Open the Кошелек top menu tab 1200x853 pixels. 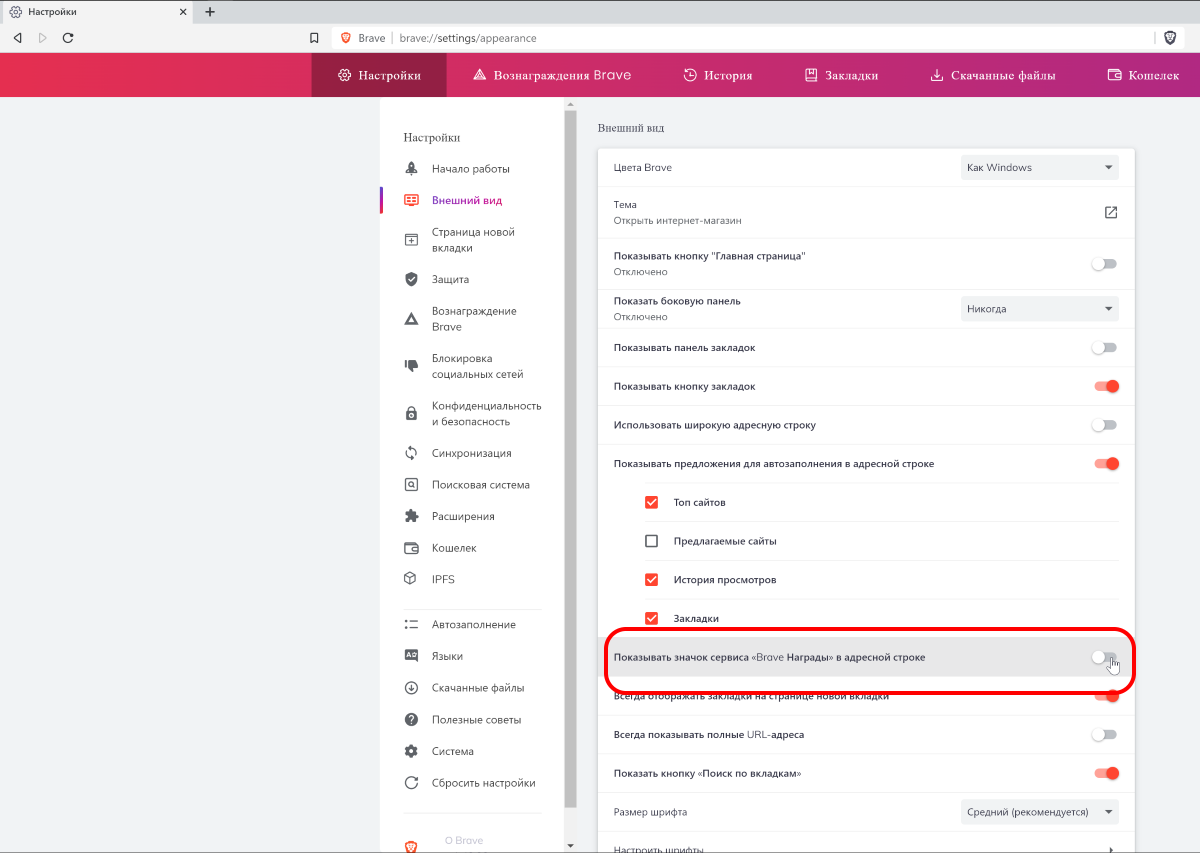(1144, 75)
